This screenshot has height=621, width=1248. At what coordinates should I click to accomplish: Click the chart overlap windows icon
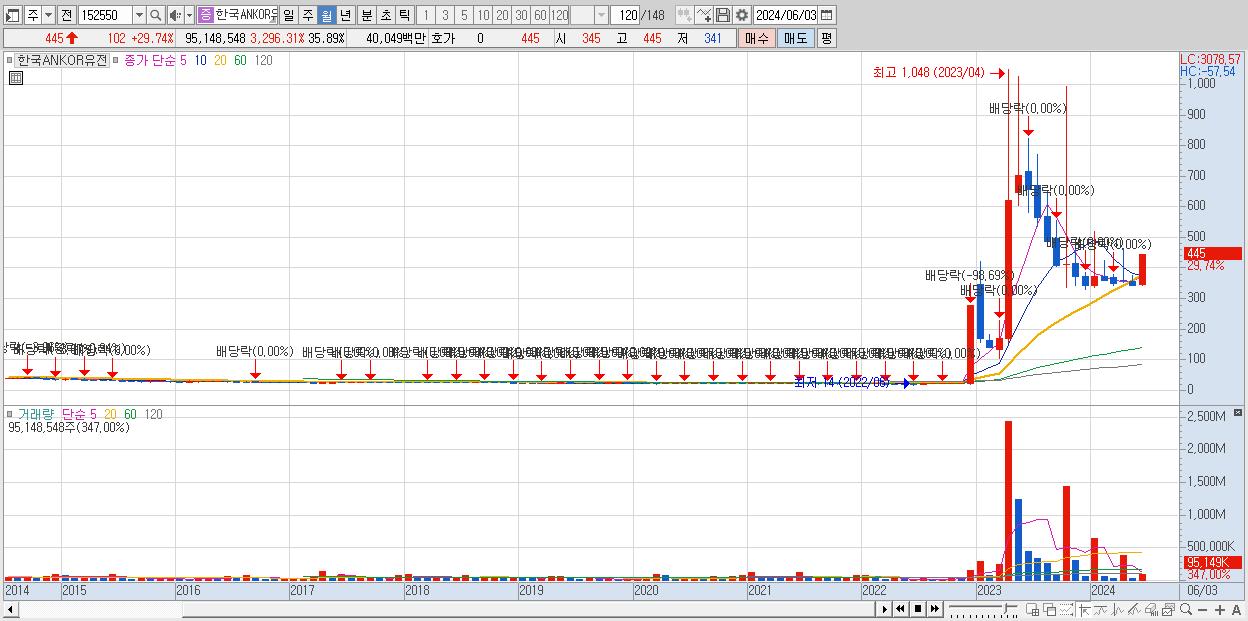click(1049, 609)
